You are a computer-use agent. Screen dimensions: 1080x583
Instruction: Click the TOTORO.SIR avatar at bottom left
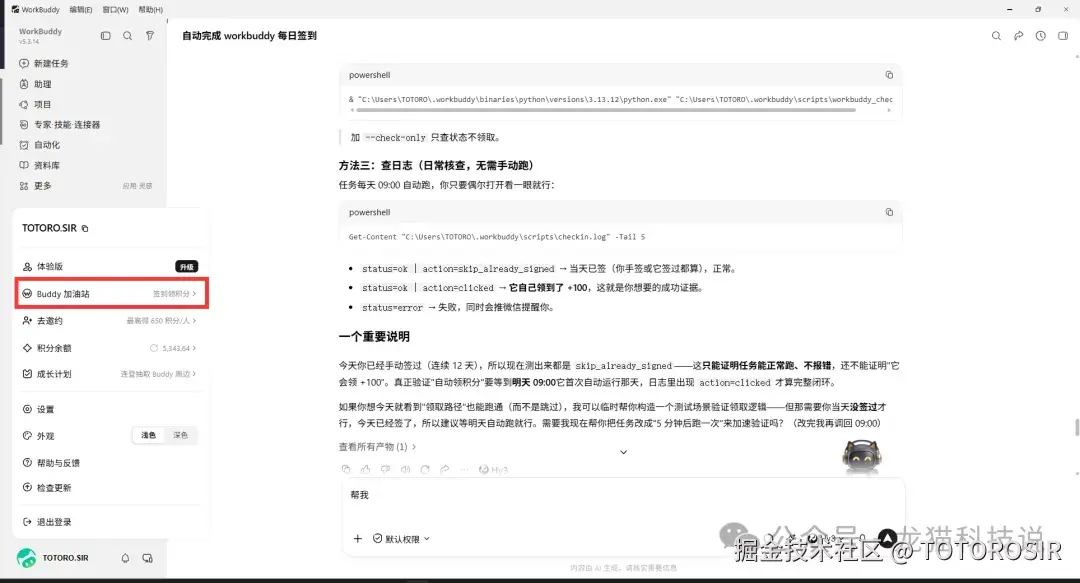click(x=26, y=558)
